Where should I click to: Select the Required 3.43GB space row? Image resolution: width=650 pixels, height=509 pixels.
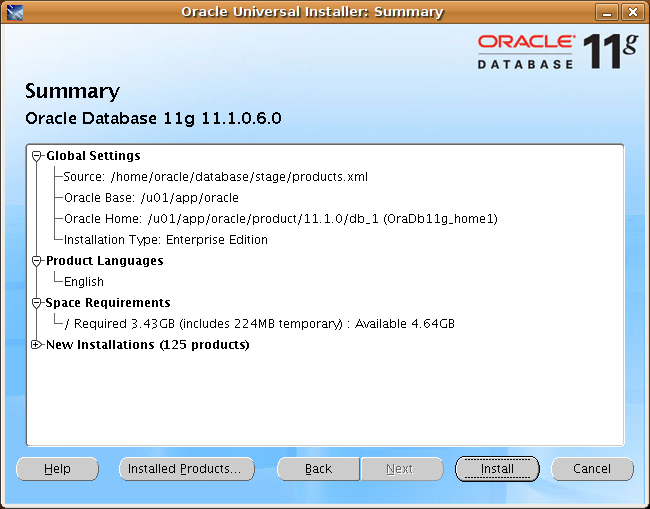[x=260, y=324]
